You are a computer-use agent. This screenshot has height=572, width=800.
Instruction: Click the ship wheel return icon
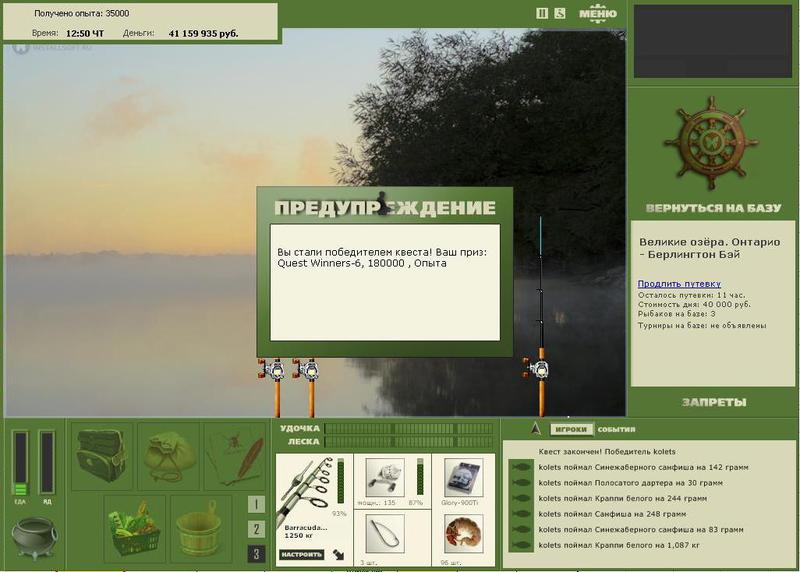(x=711, y=143)
